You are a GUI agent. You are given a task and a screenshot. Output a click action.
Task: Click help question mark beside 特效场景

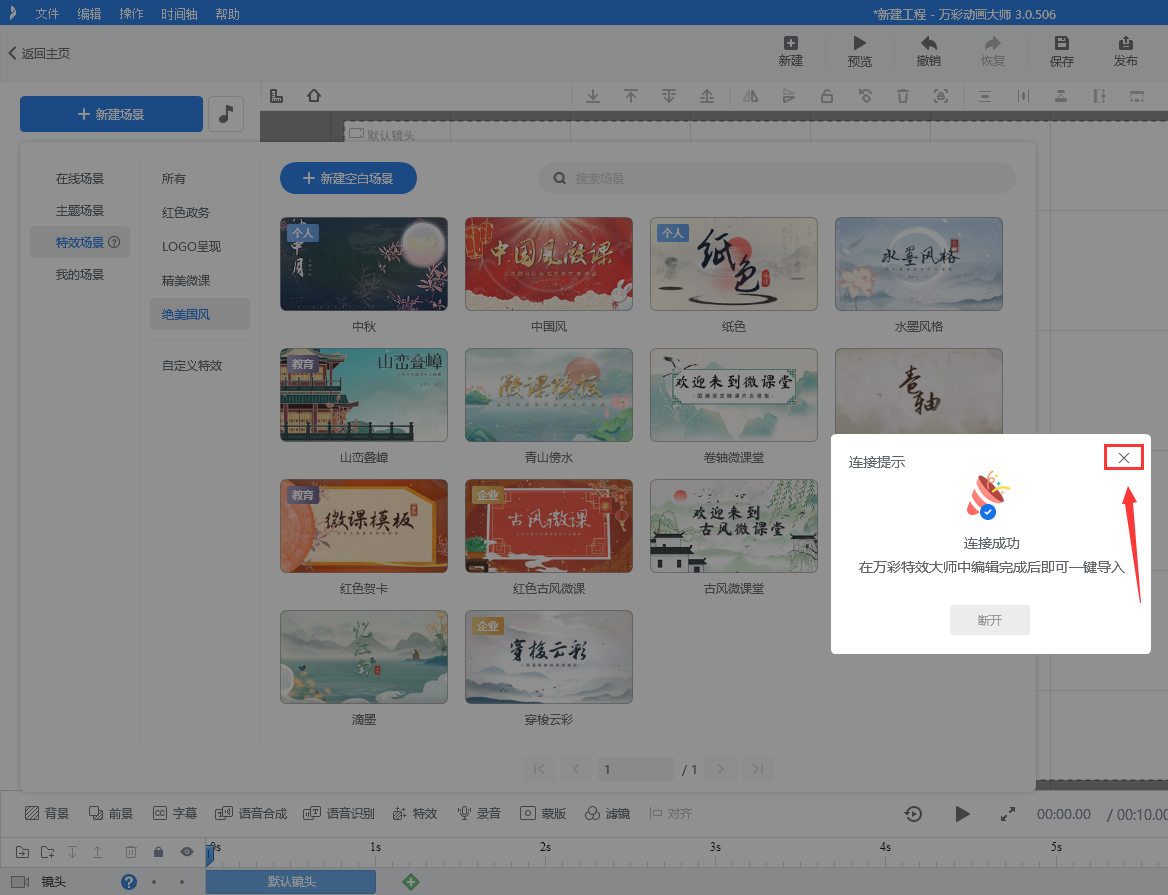[x=114, y=242]
